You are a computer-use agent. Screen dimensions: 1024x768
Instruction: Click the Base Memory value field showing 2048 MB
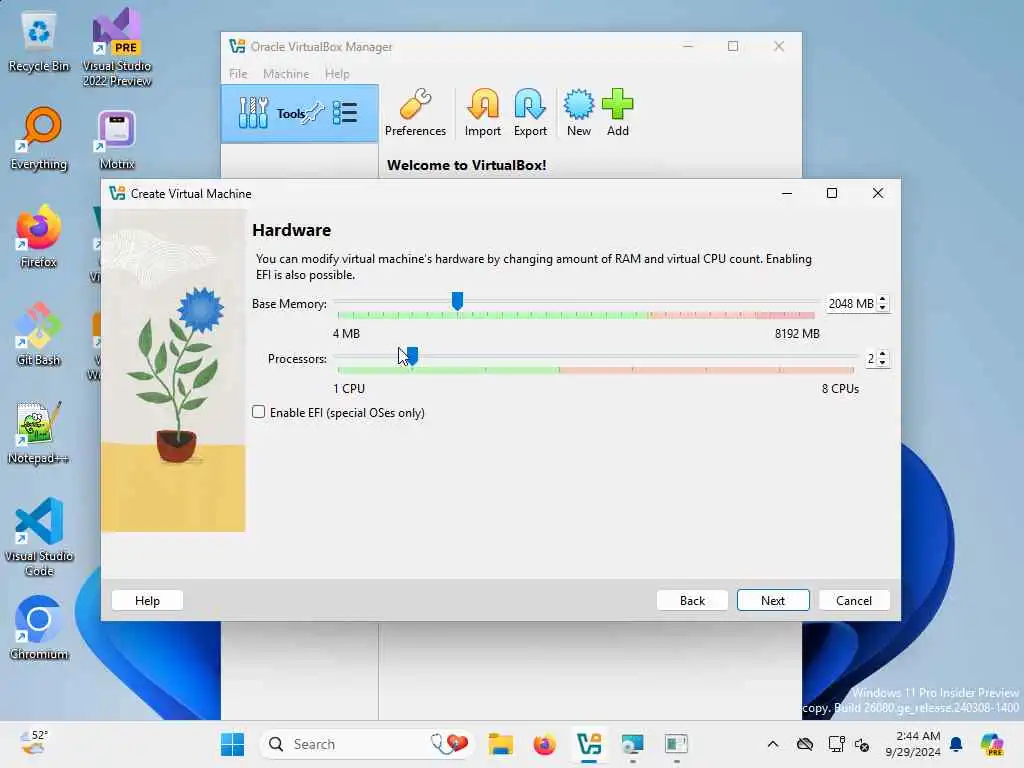tap(852, 304)
